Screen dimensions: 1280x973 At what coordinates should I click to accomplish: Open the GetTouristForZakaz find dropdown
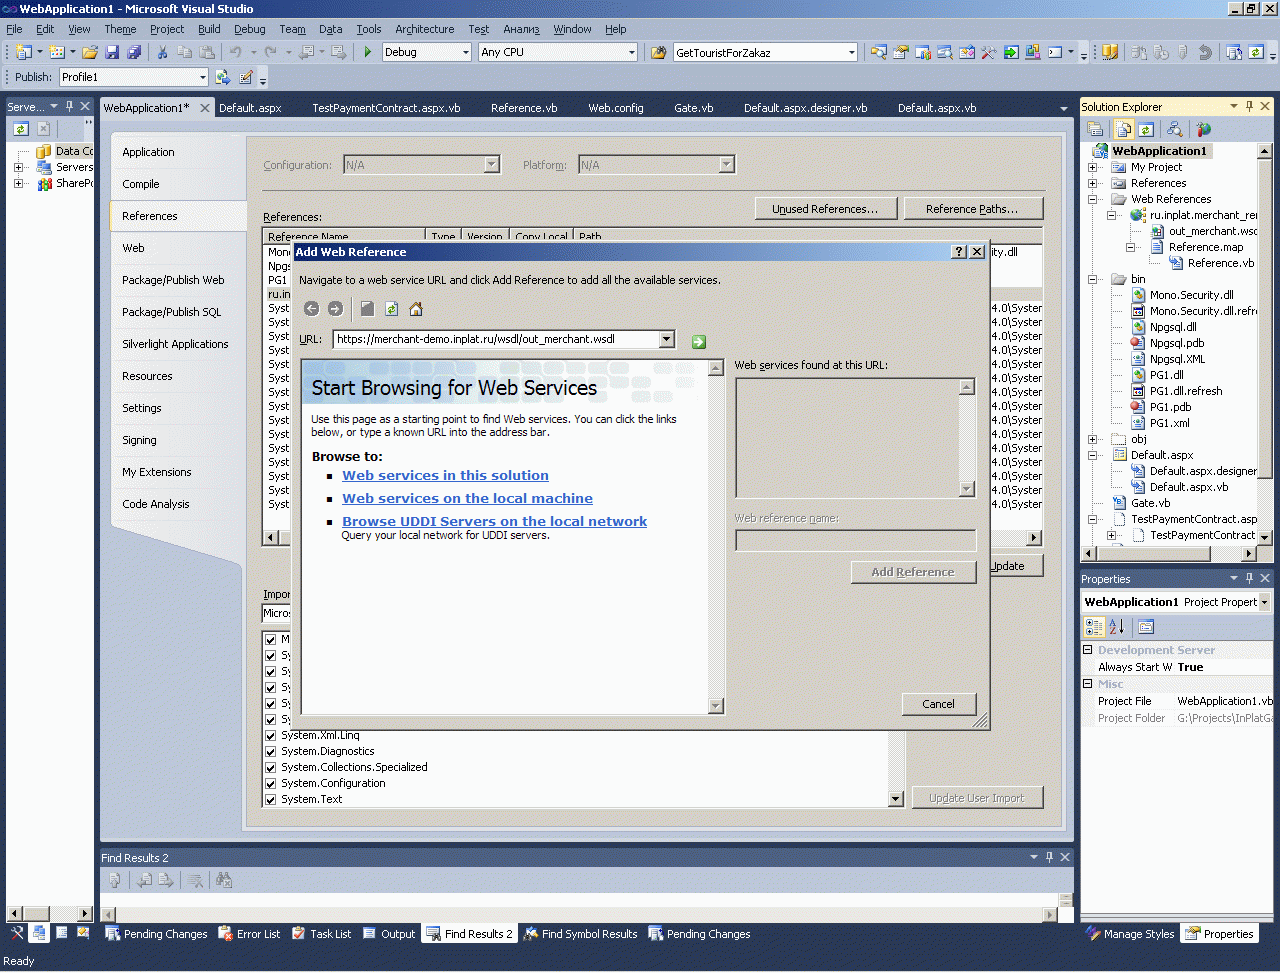tap(851, 52)
